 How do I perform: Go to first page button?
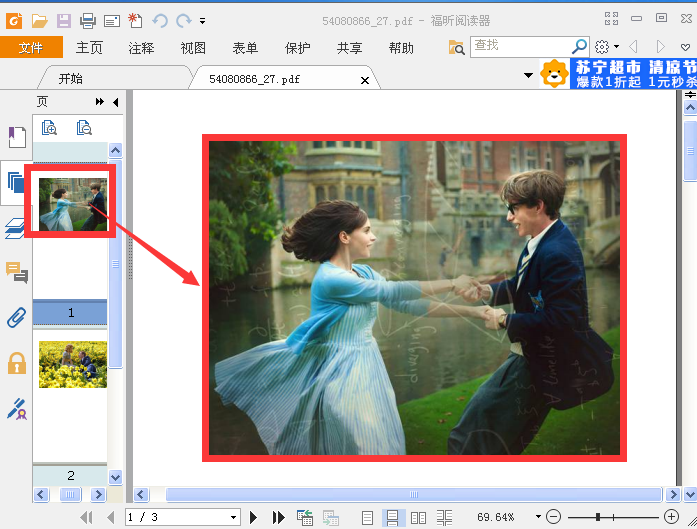coord(86,517)
